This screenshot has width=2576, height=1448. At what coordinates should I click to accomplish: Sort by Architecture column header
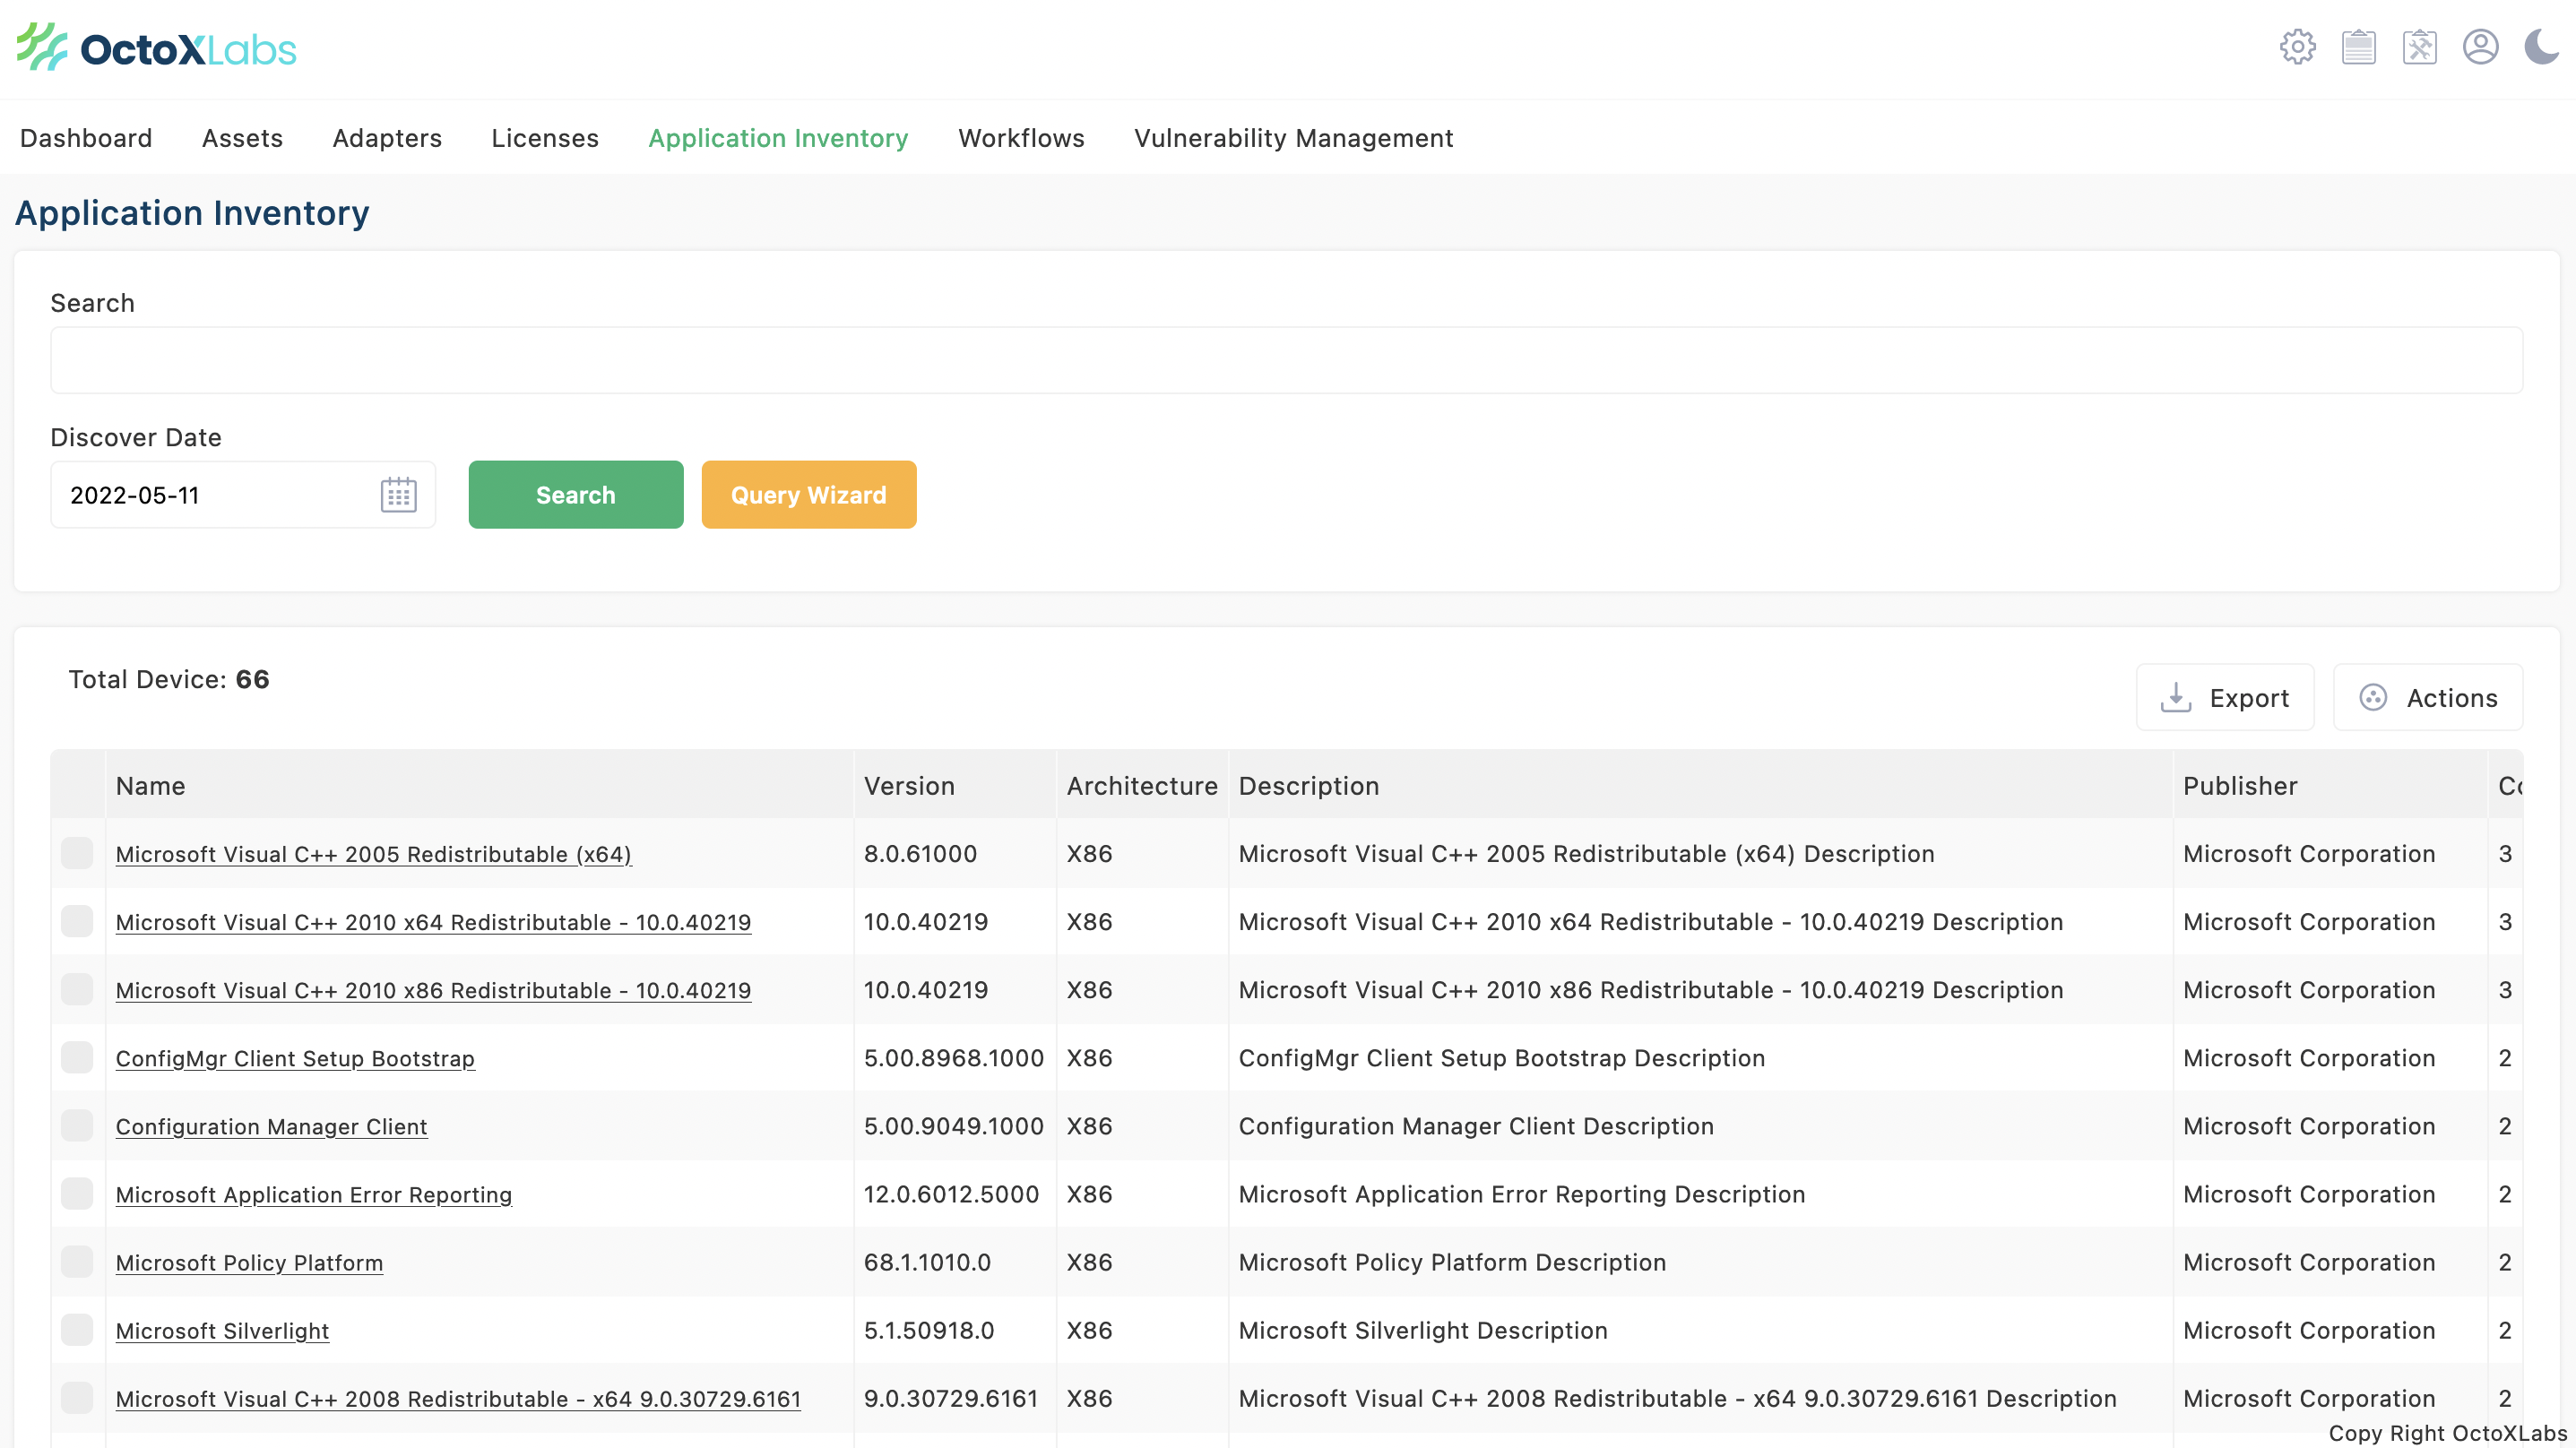1142,786
